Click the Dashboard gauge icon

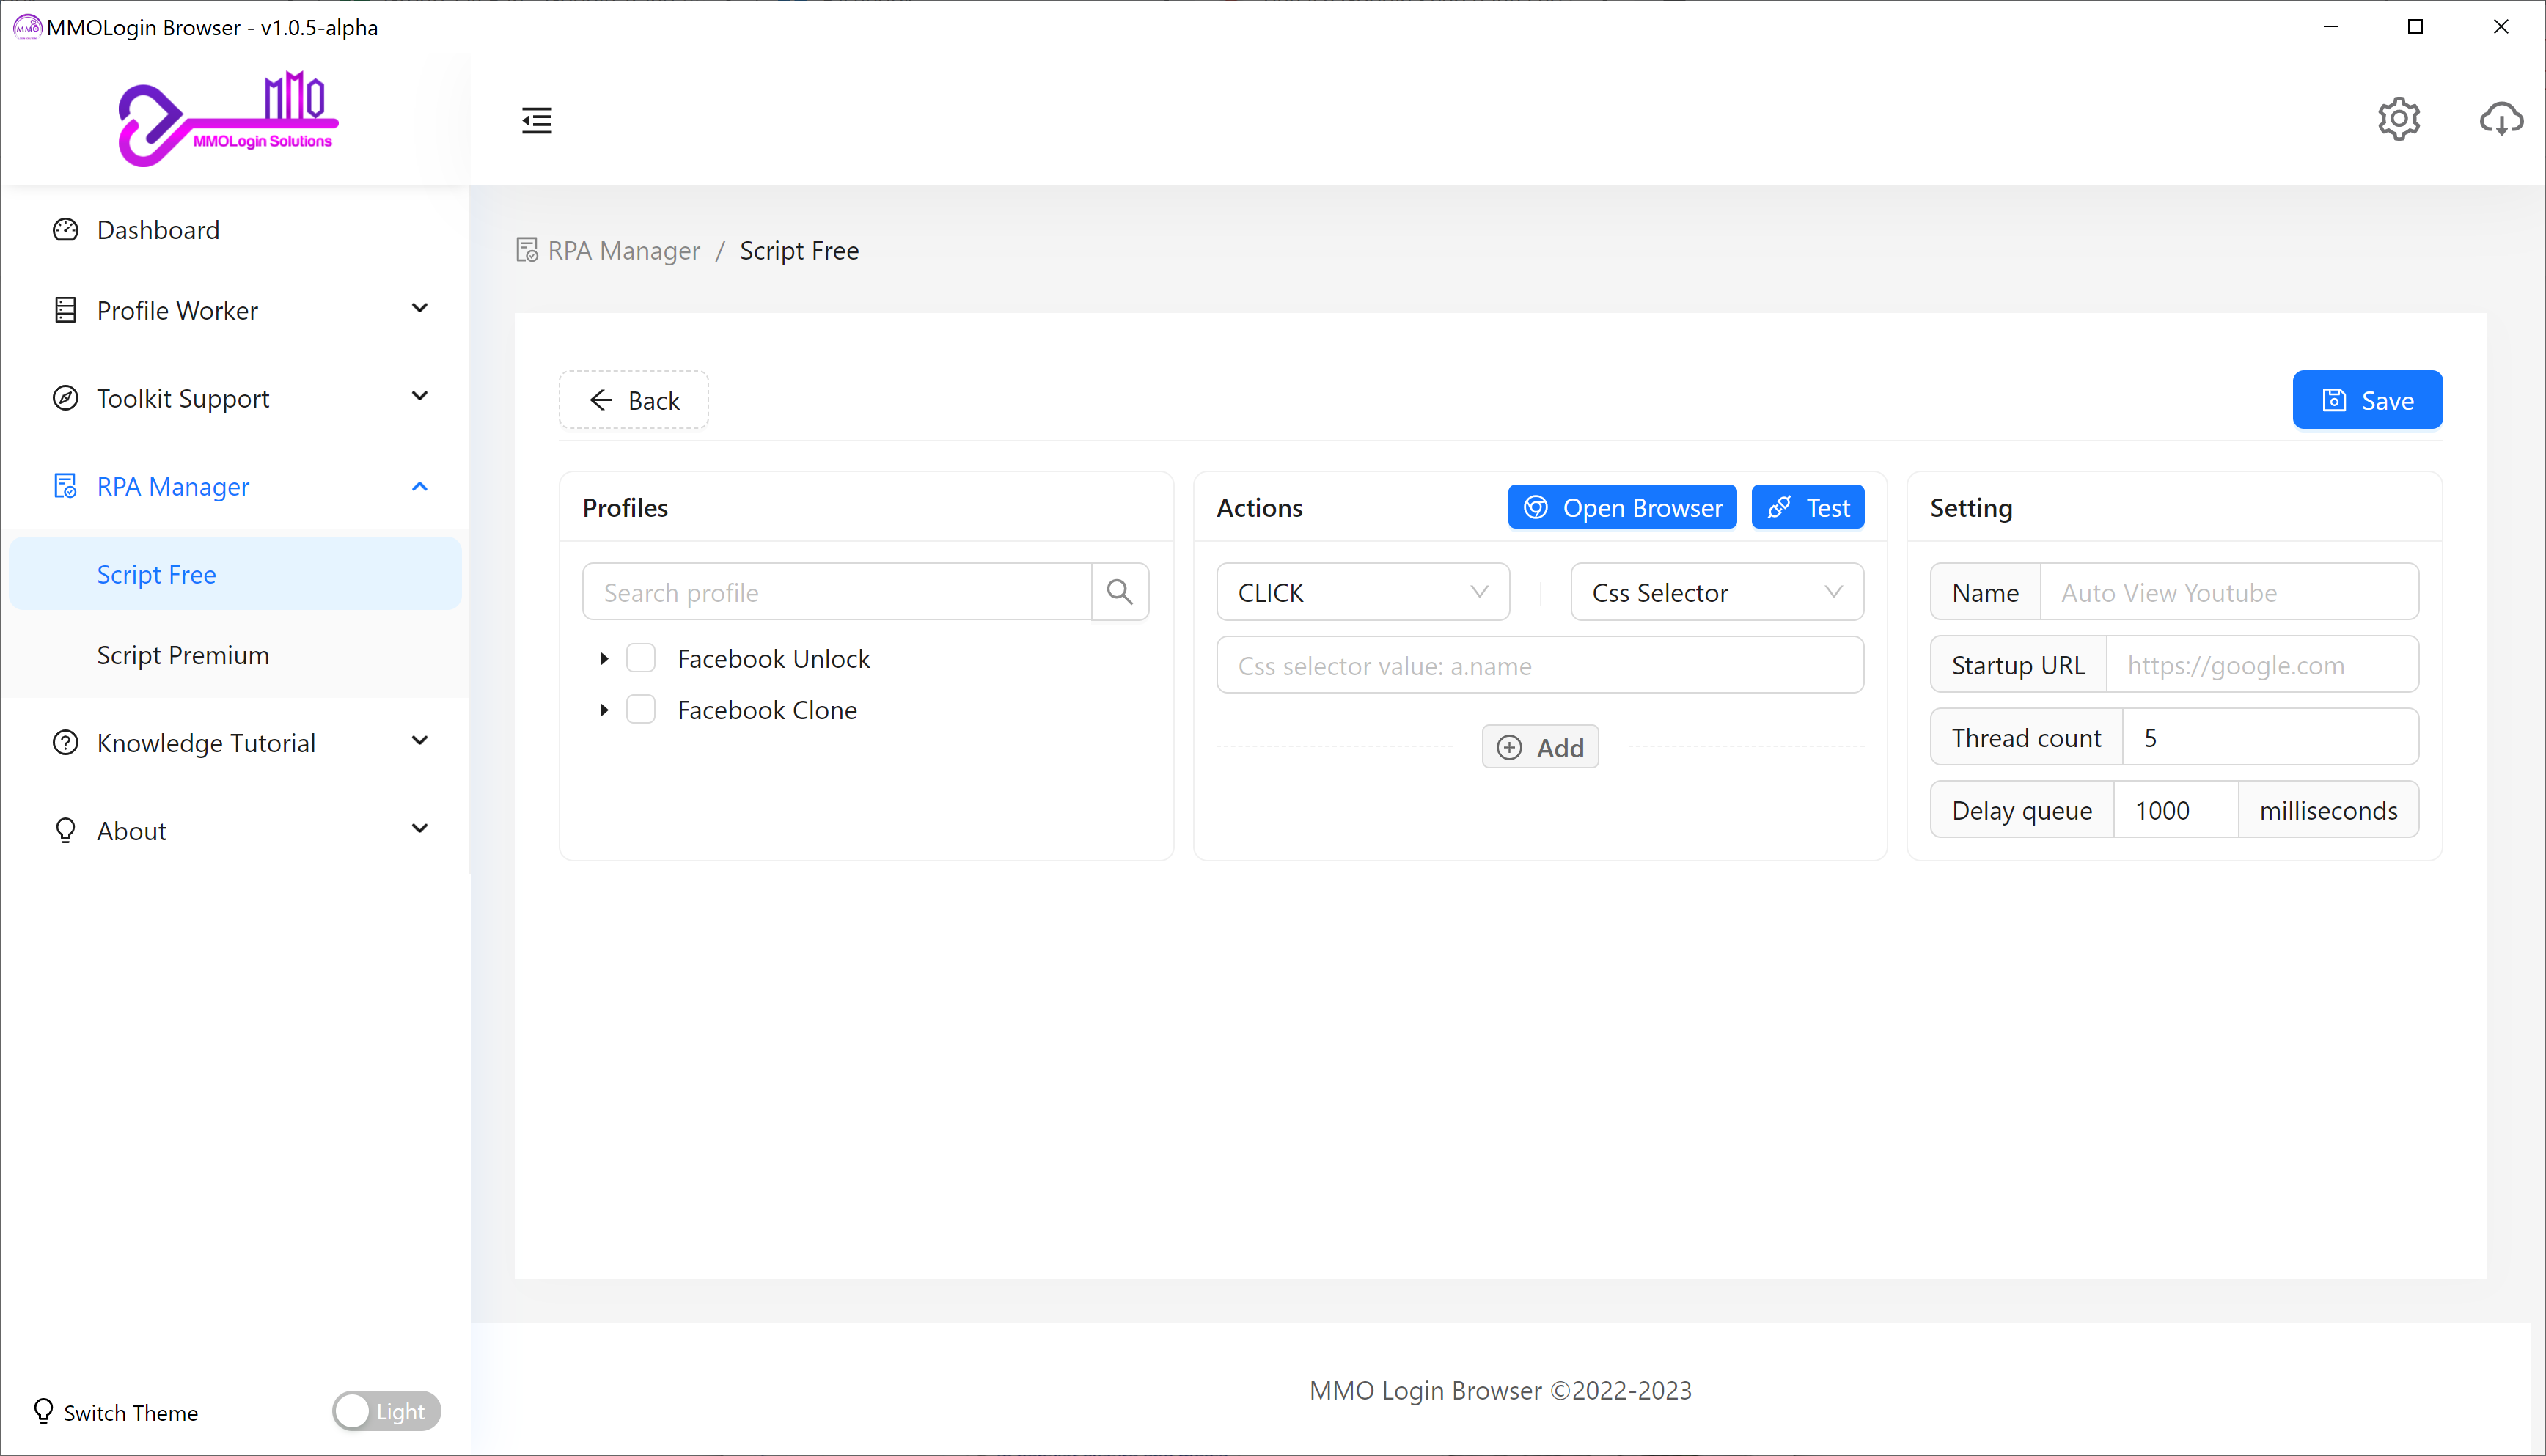[65, 230]
